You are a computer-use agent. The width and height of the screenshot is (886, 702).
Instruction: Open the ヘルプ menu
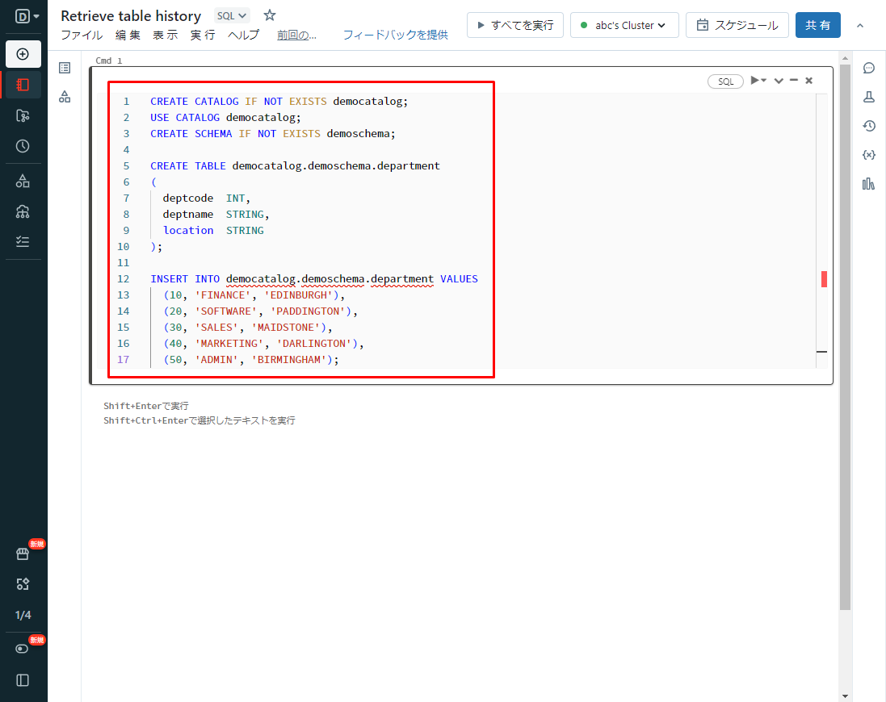243,35
